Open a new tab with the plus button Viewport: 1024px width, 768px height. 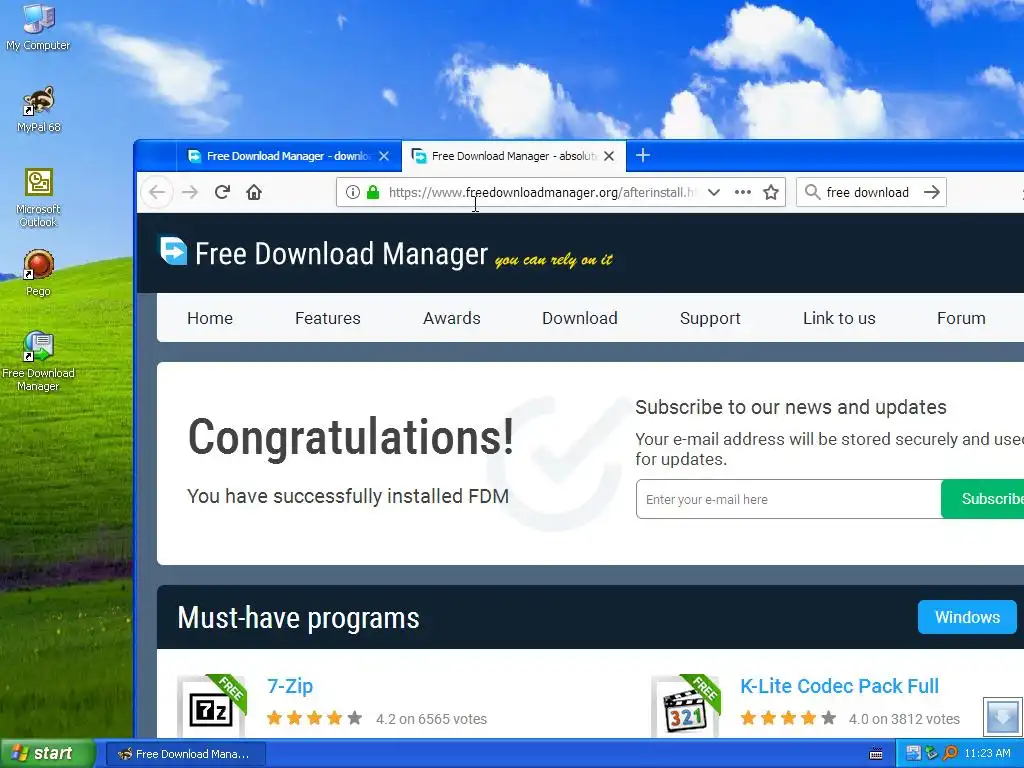click(643, 155)
